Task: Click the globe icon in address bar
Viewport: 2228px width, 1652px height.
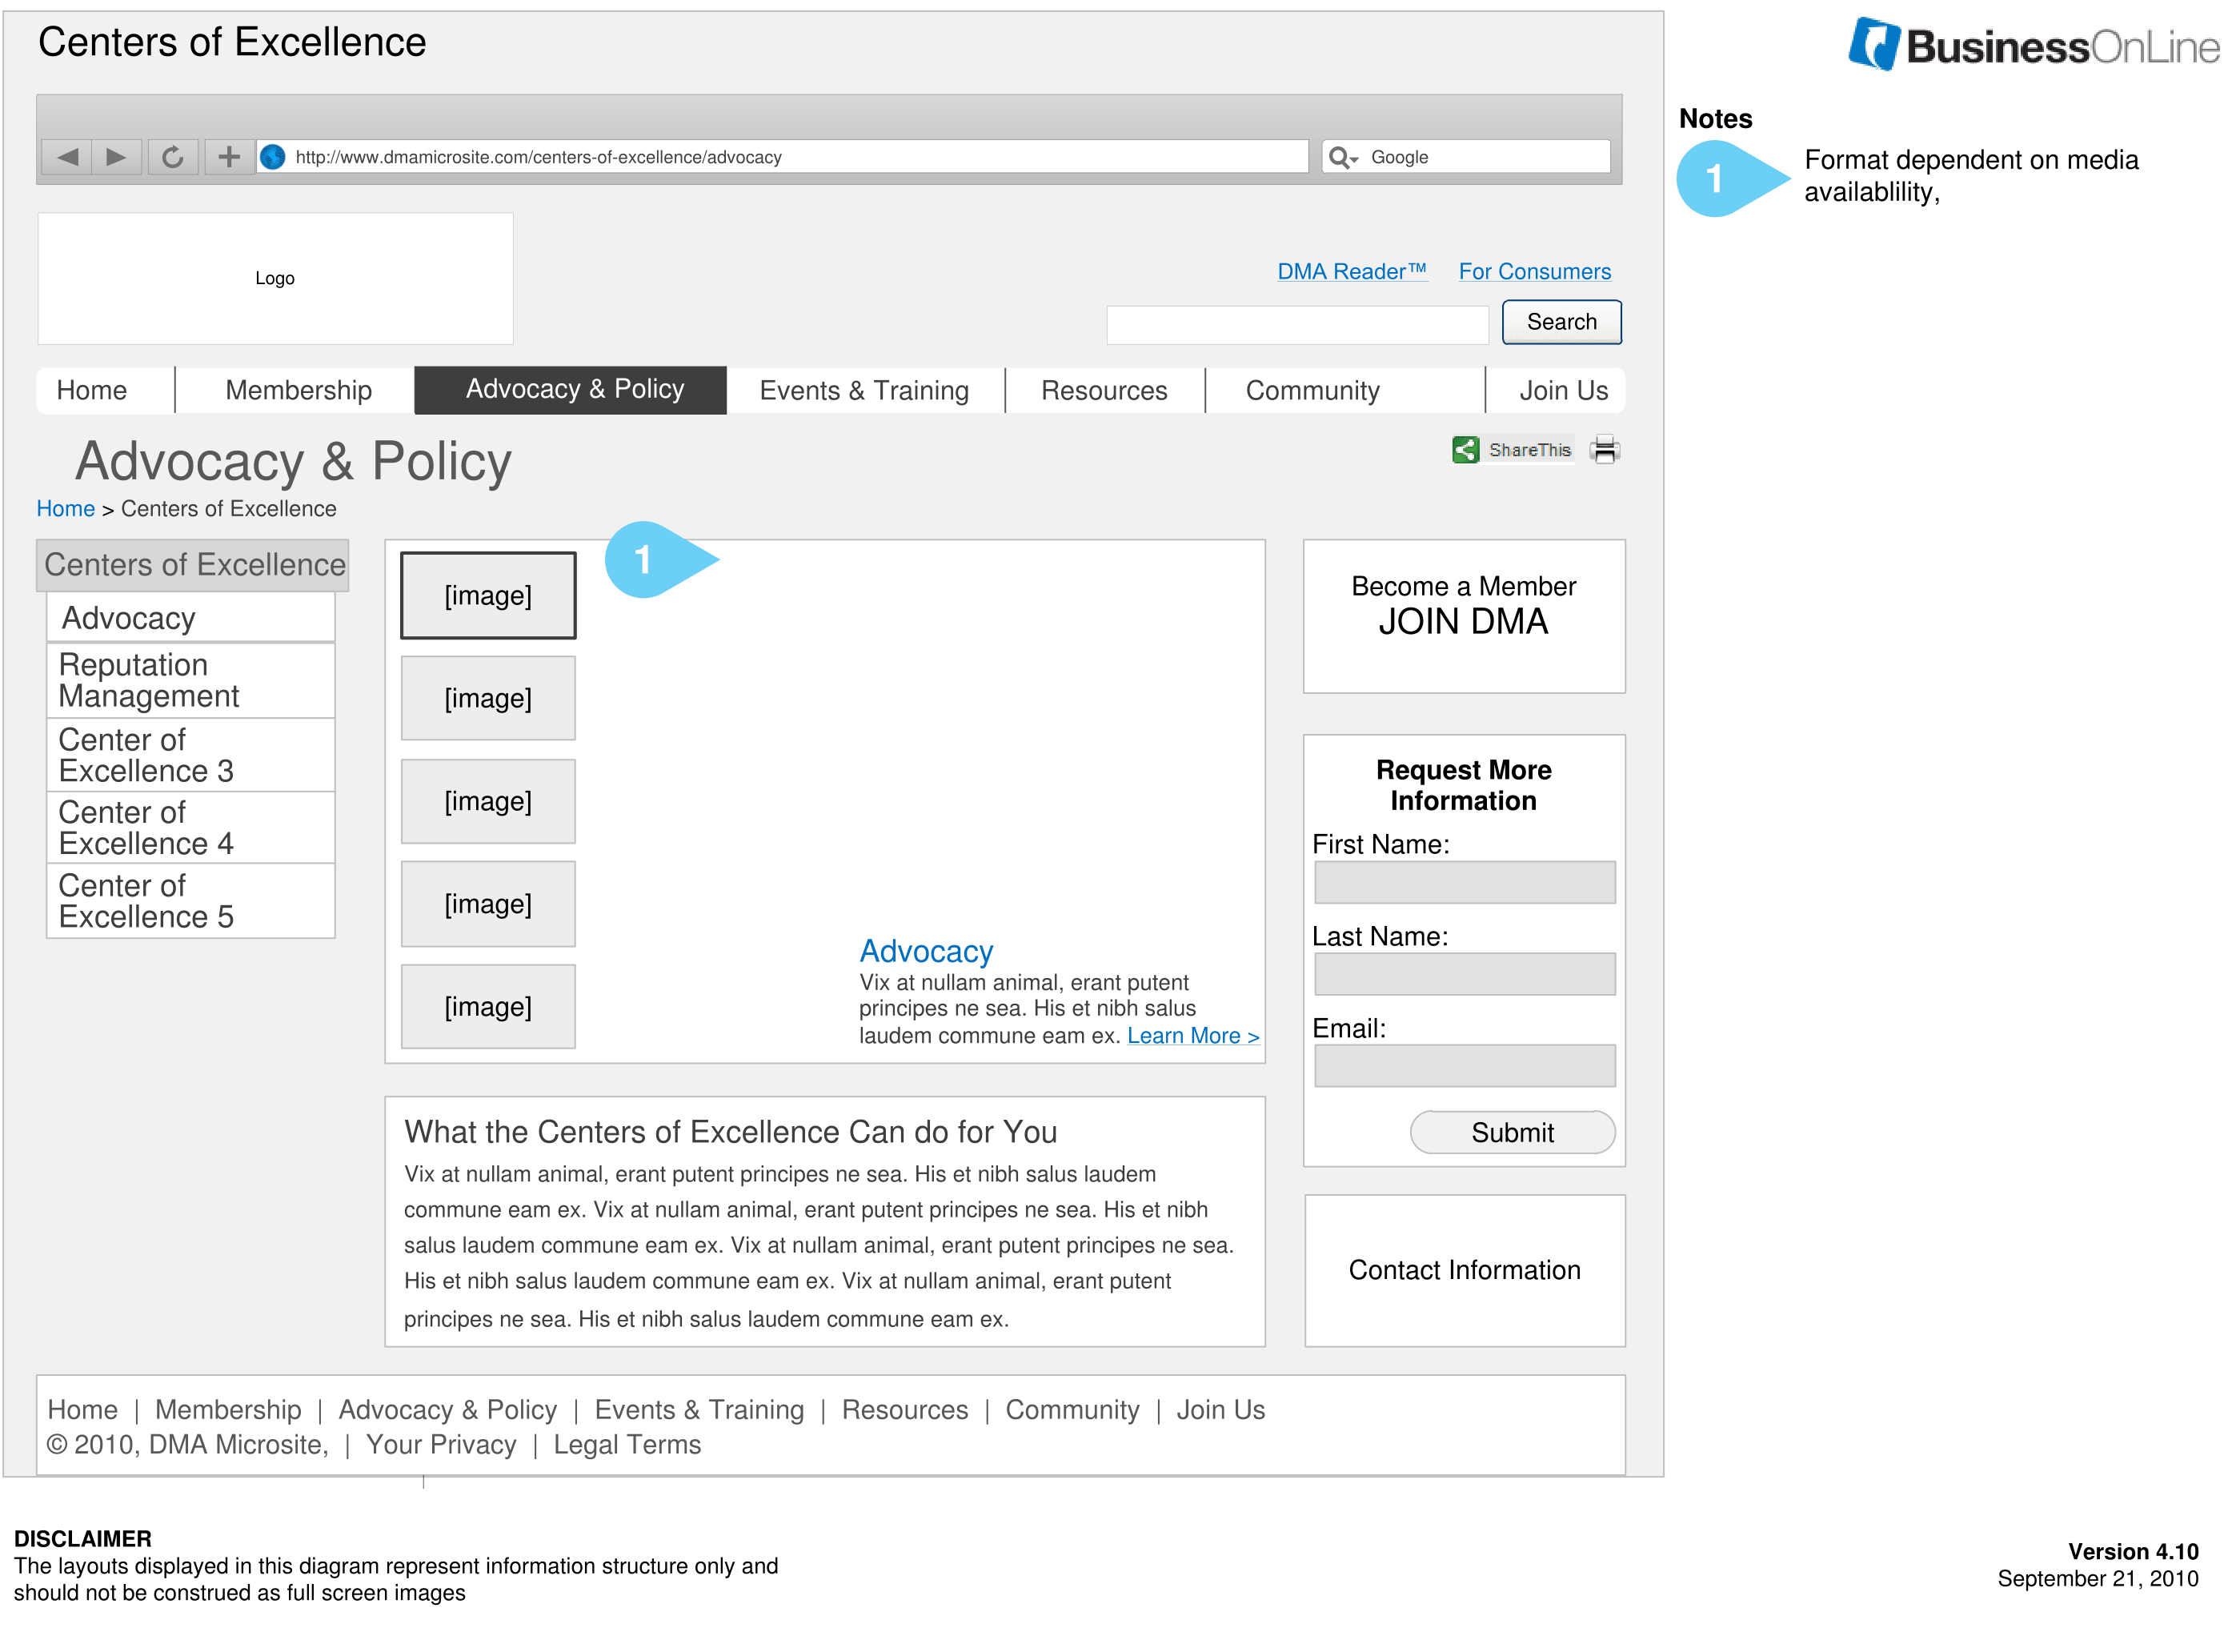Action: [x=273, y=157]
